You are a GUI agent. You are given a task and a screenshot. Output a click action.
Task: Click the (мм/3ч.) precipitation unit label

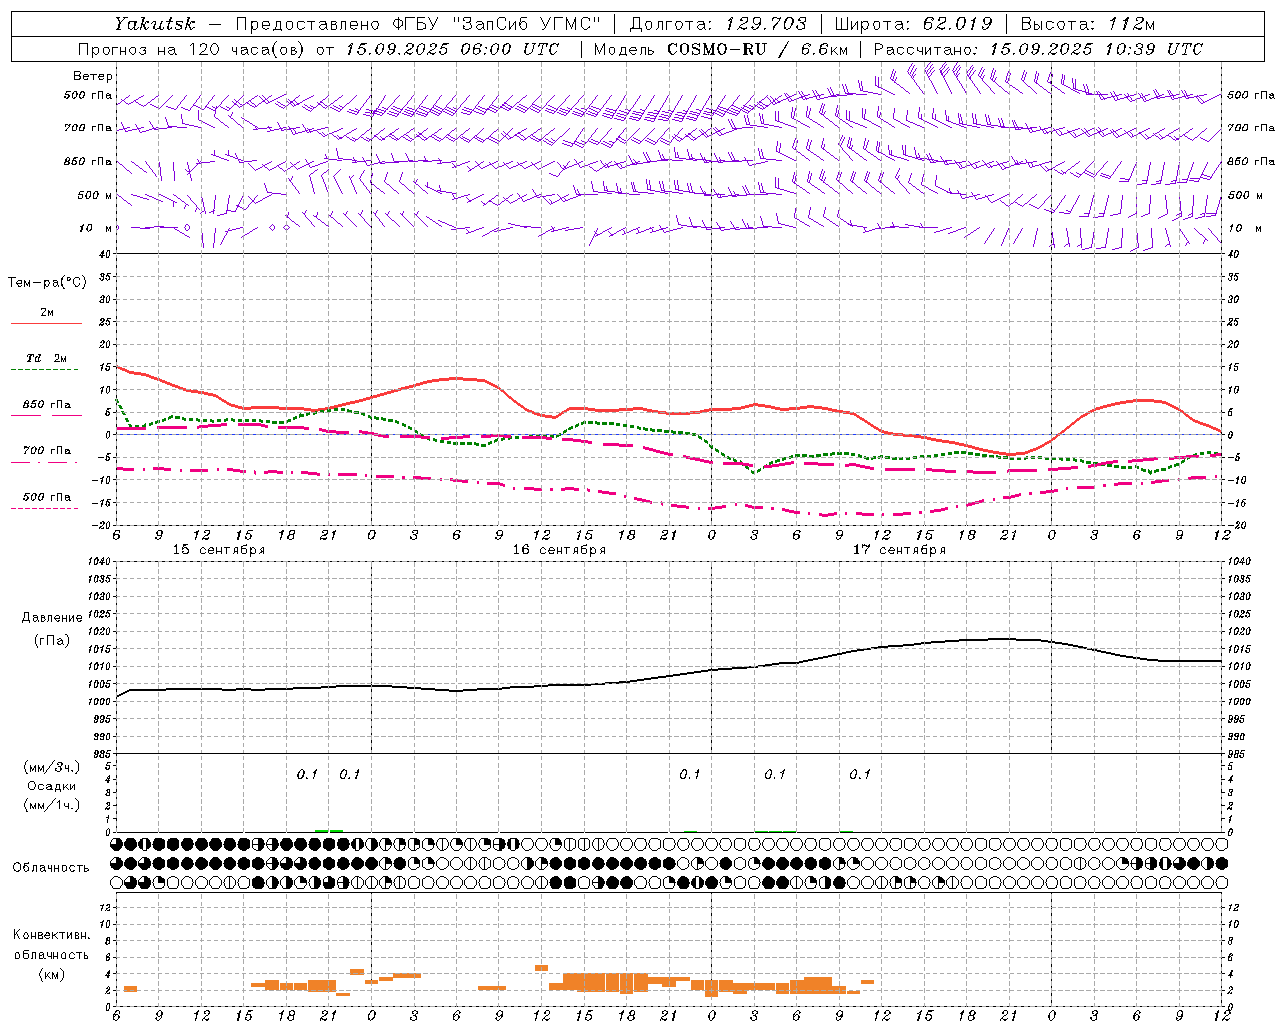point(52,767)
